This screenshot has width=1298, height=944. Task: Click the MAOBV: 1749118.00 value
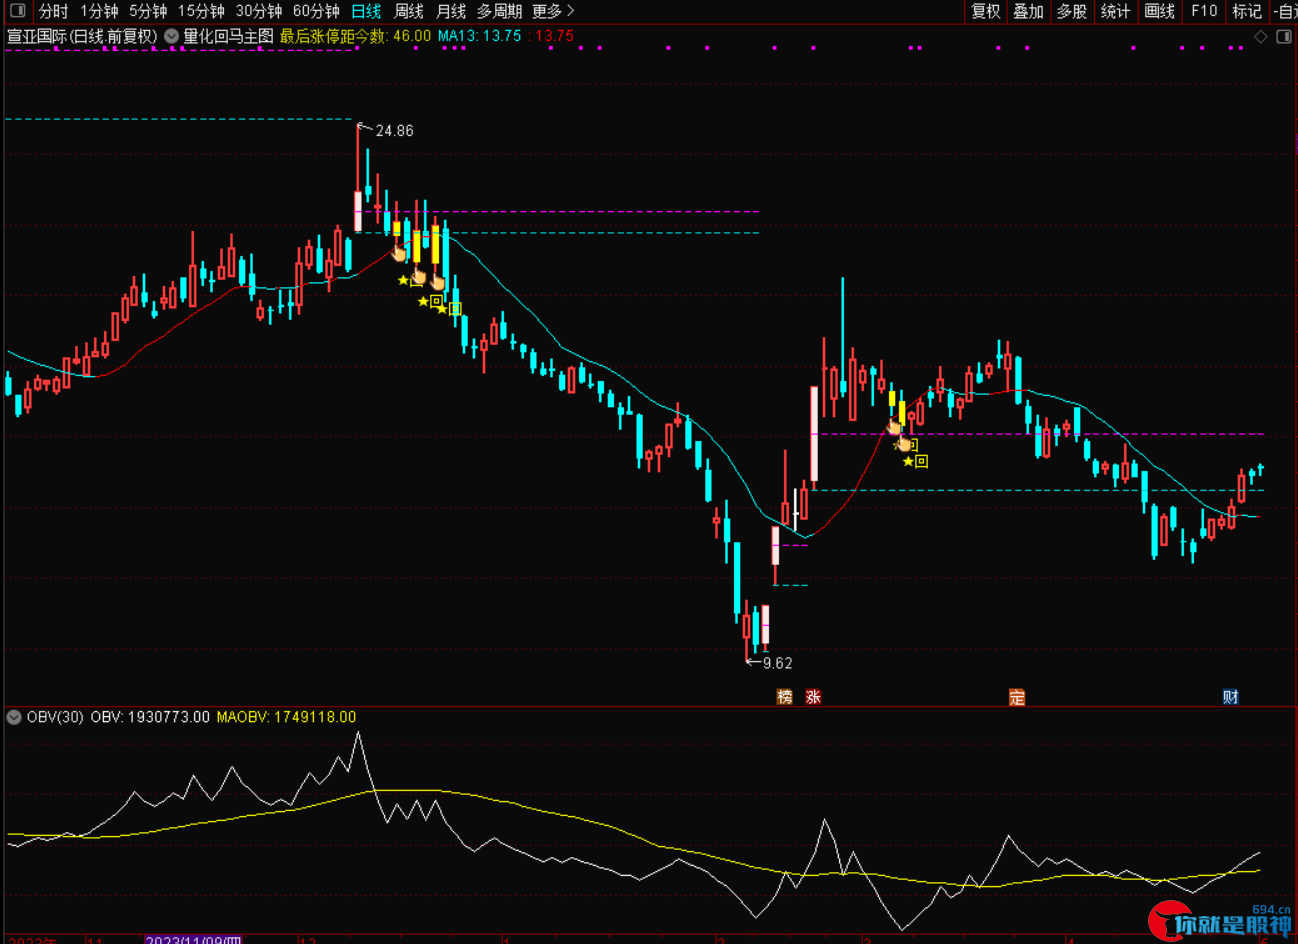point(286,717)
